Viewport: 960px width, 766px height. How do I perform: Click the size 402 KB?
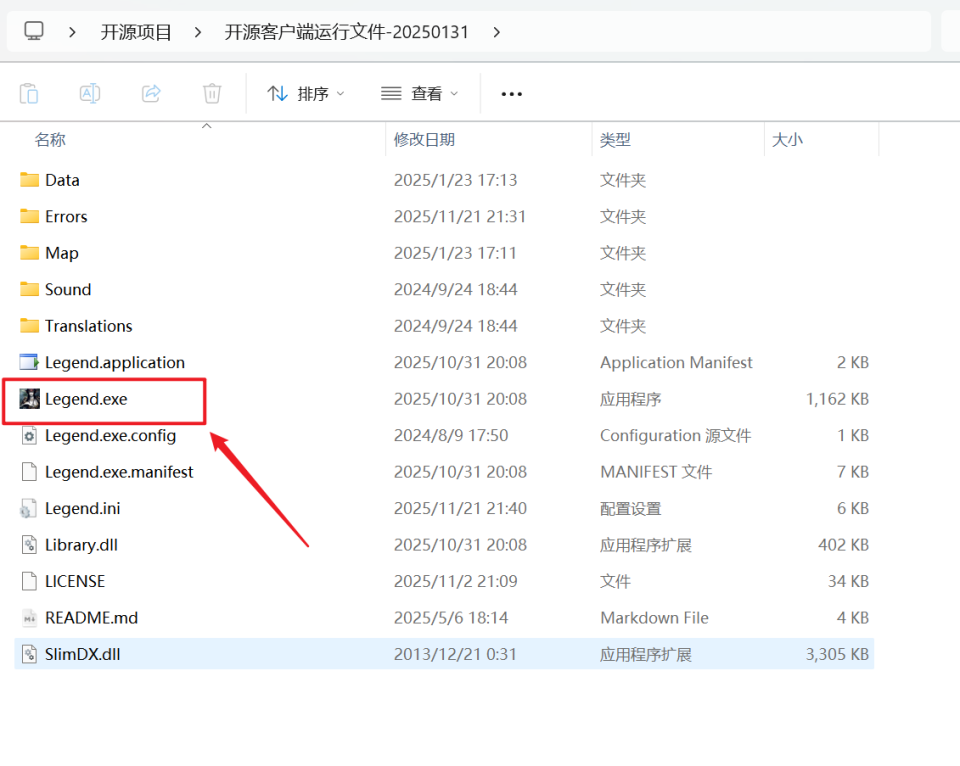[844, 545]
